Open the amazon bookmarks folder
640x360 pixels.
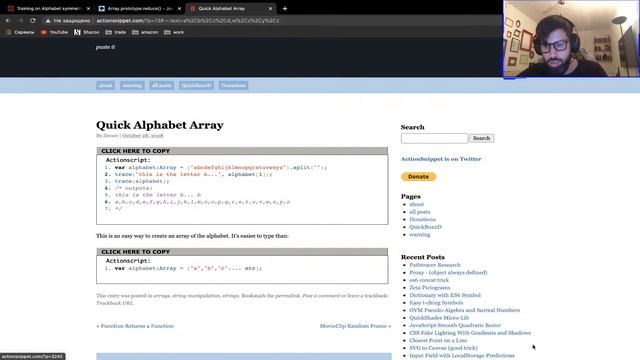(x=145, y=32)
